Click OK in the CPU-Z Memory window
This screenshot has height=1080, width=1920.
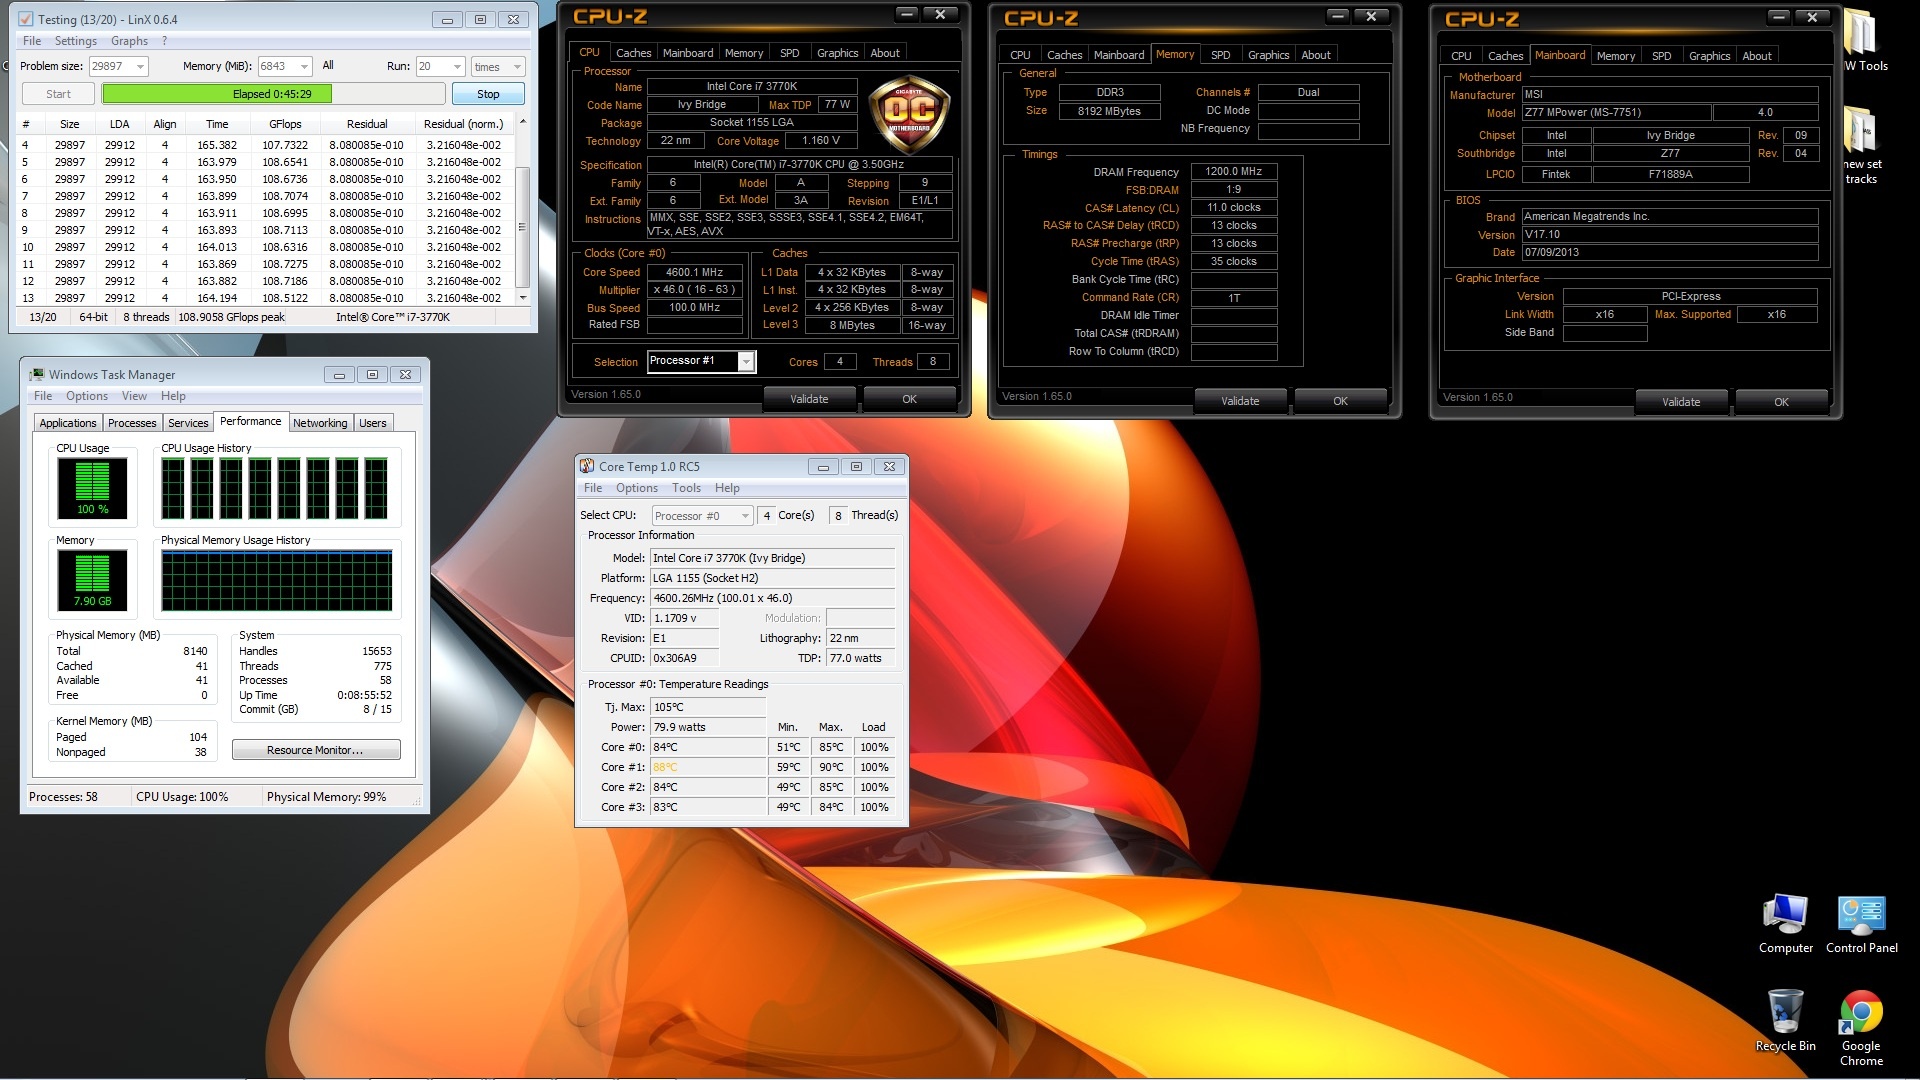click(x=1340, y=401)
